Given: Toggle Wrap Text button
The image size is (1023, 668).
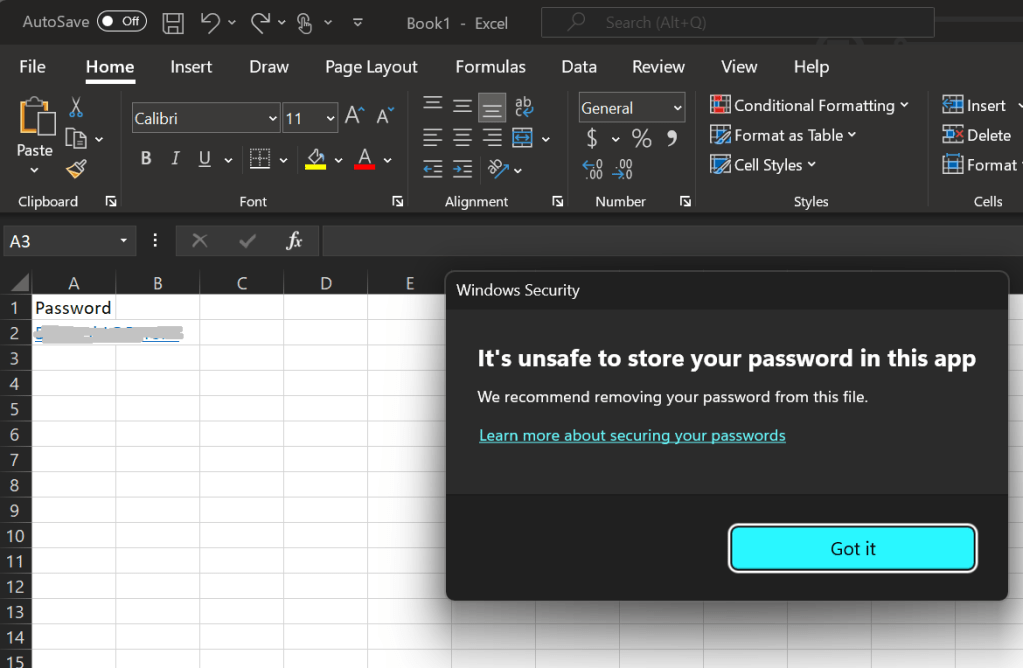Looking at the screenshot, I should pyautogui.click(x=523, y=107).
